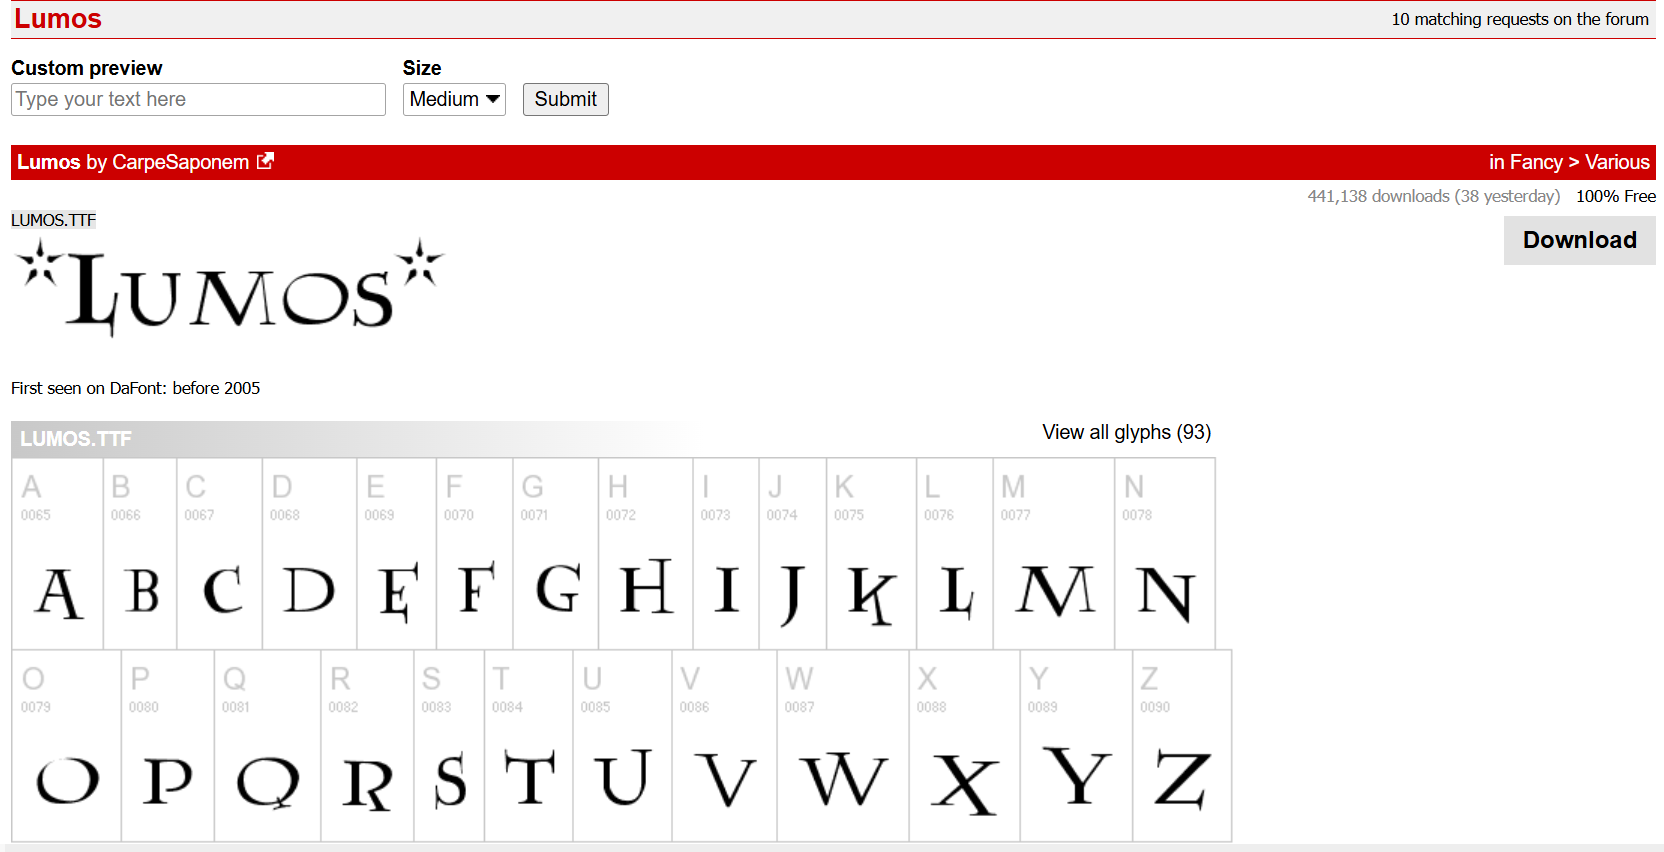Focus the custom preview text field

click(x=198, y=99)
